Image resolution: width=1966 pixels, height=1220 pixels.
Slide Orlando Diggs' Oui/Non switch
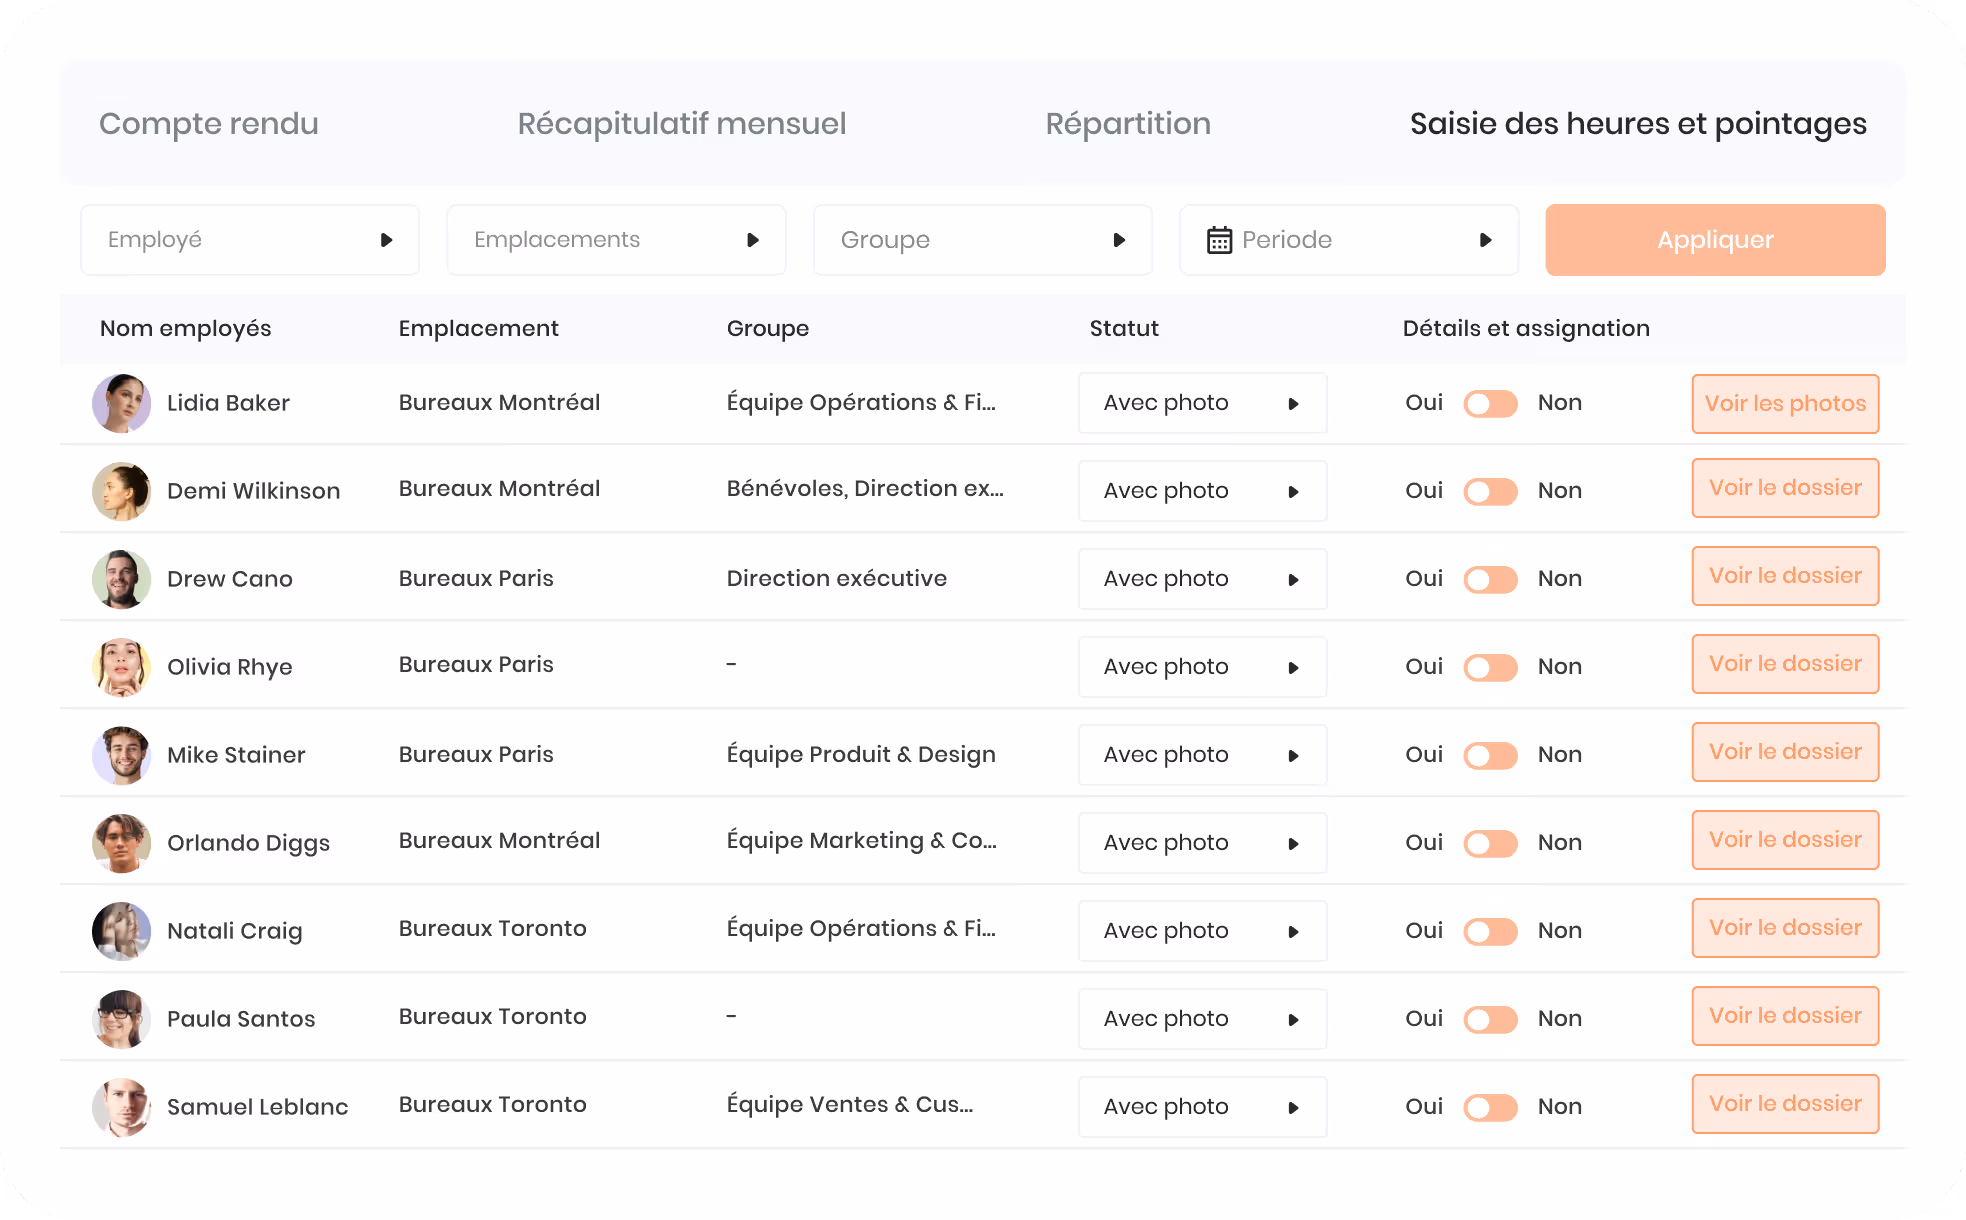(1490, 843)
